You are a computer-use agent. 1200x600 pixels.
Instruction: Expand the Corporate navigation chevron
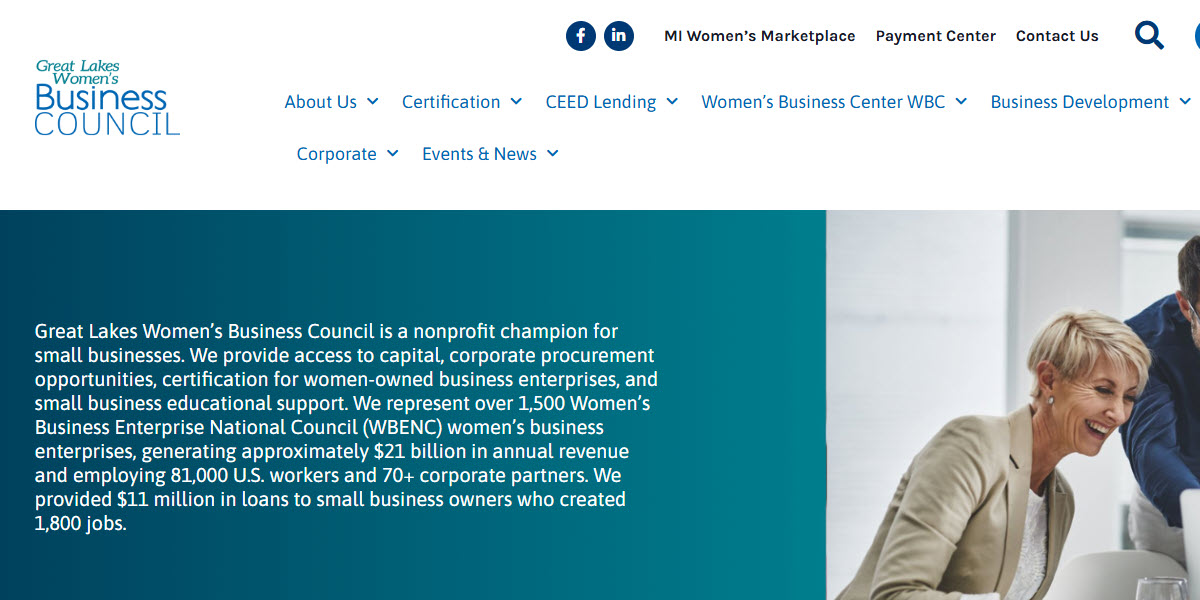393,153
